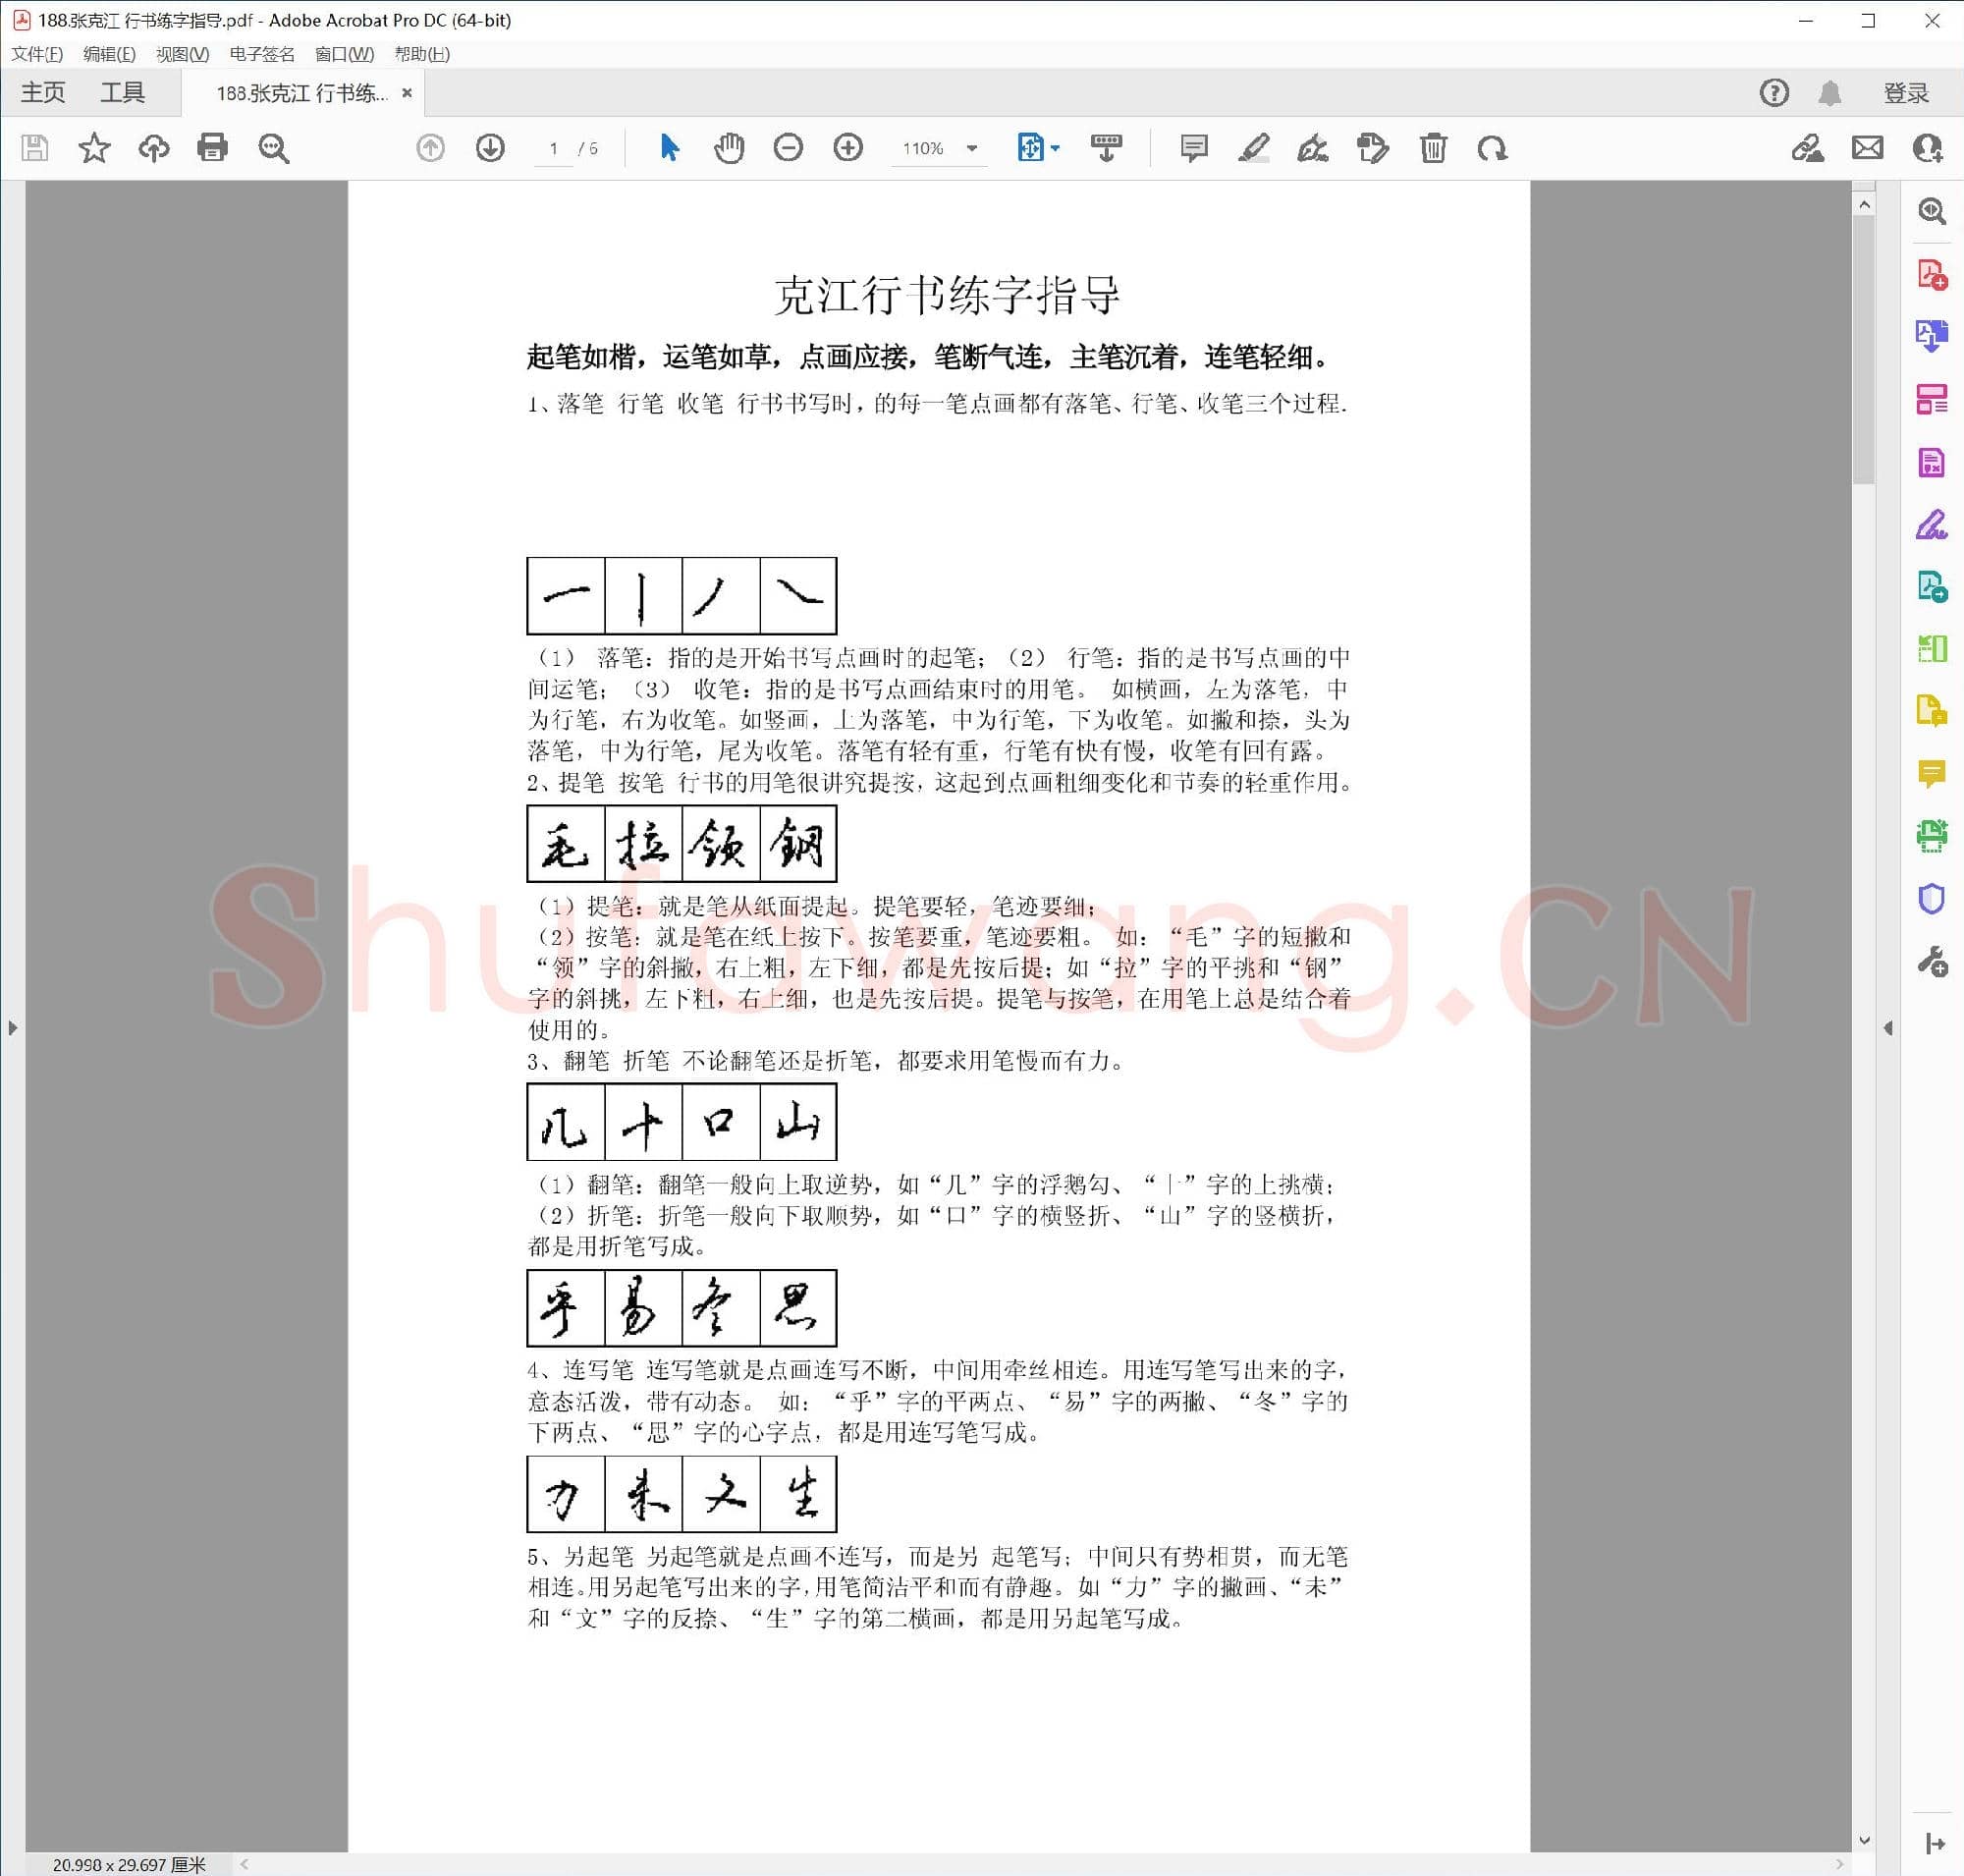Expand the left navigation pane arrow
Viewport: 1964px width, 1876px height.
coord(13,1027)
